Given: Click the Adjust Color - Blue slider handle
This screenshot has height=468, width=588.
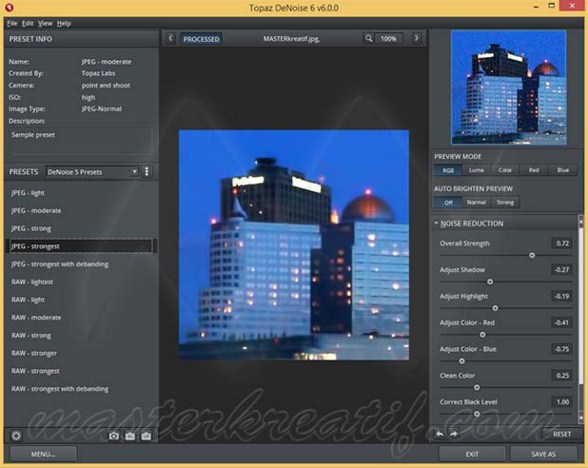Looking at the screenshot, I should point(462,361).
